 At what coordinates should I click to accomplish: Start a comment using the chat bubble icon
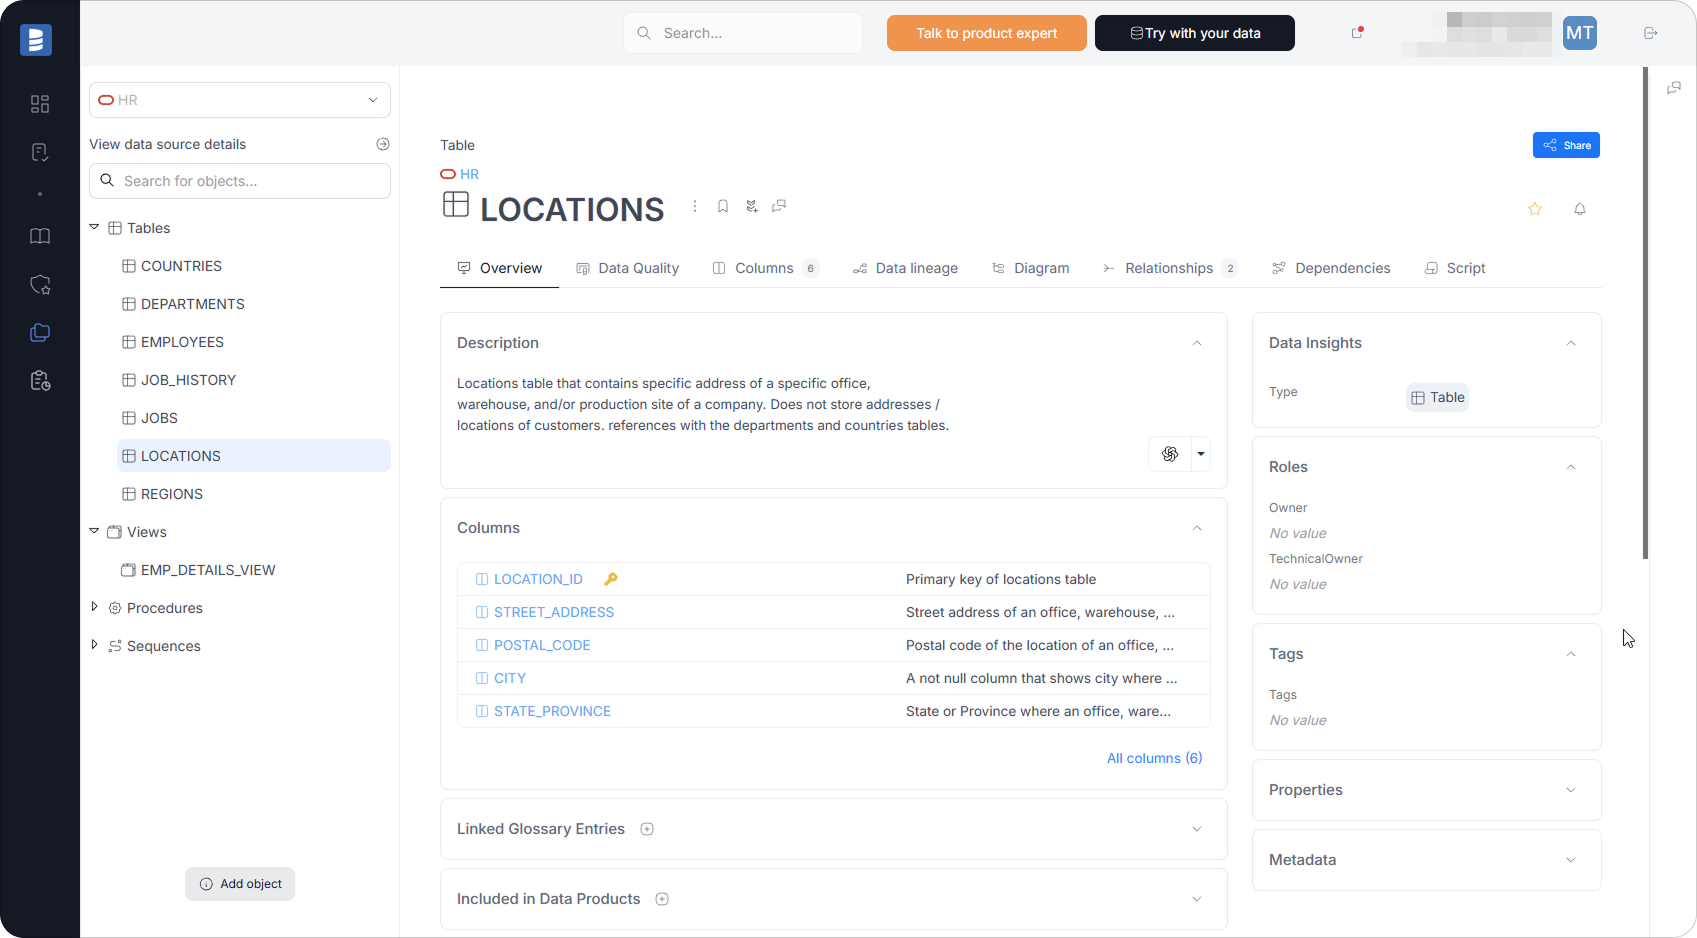coord(780,206)
